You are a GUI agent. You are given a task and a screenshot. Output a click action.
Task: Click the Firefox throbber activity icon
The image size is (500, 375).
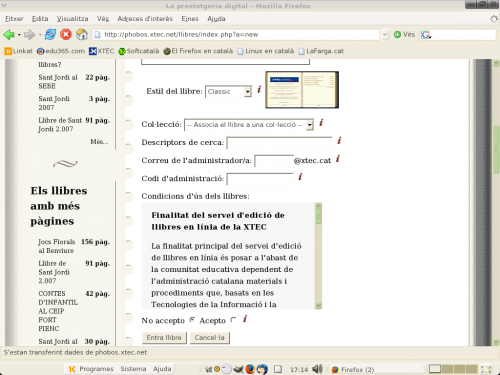pyautogui.click(x=494, y=19)
